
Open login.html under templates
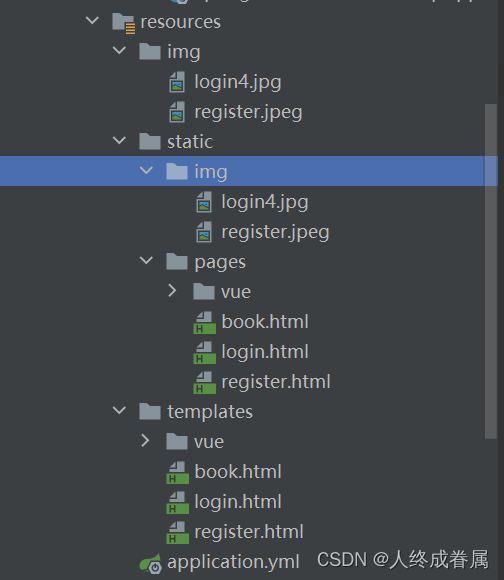[238, 502]
